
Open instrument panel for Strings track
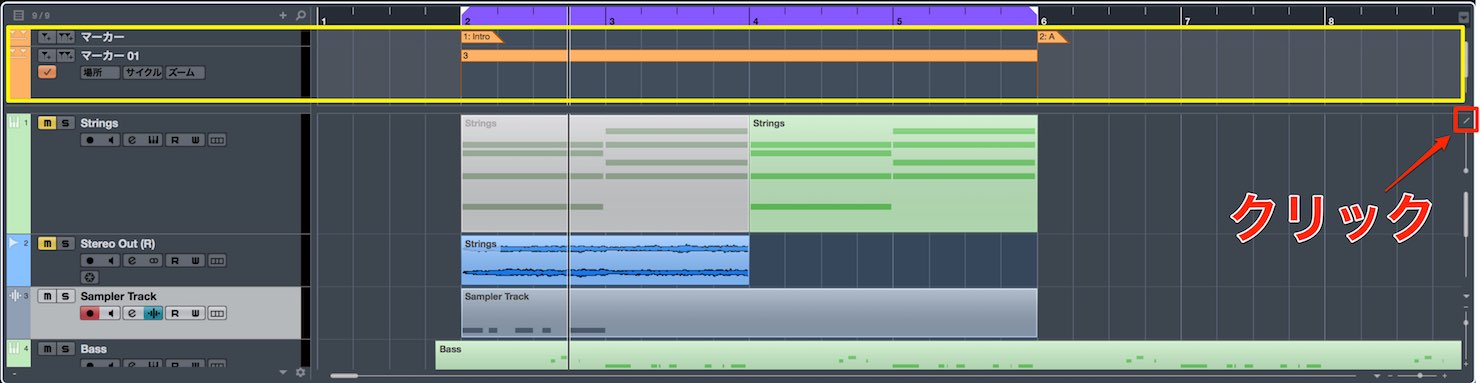coord(153,140)
